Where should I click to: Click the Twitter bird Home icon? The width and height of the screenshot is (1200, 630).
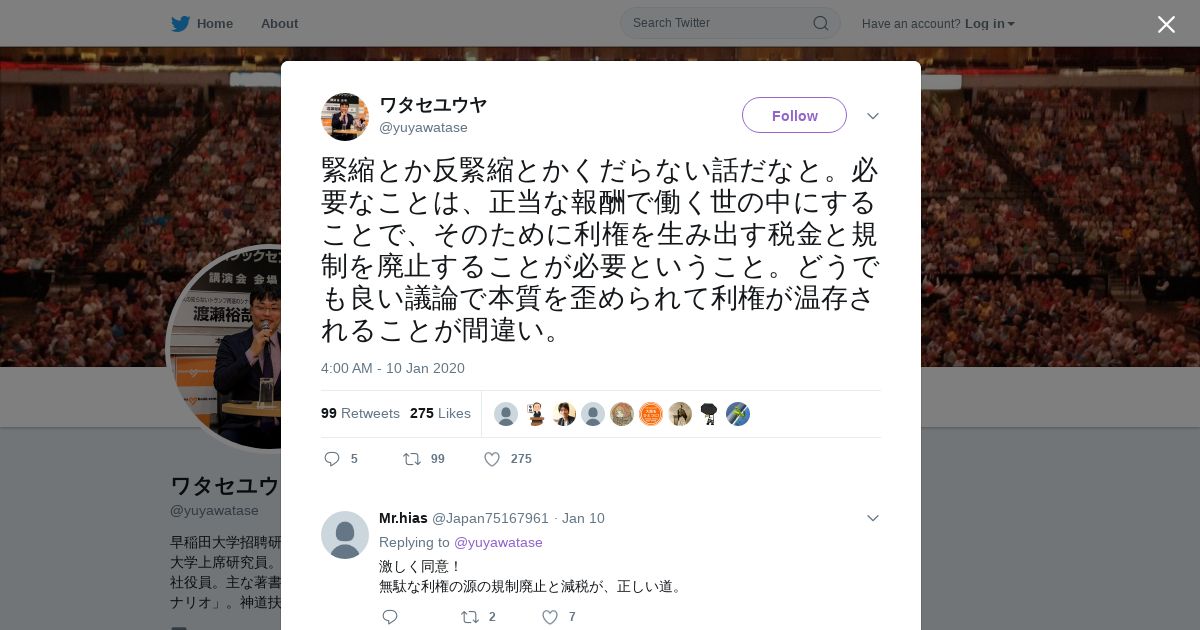[180, 24]
